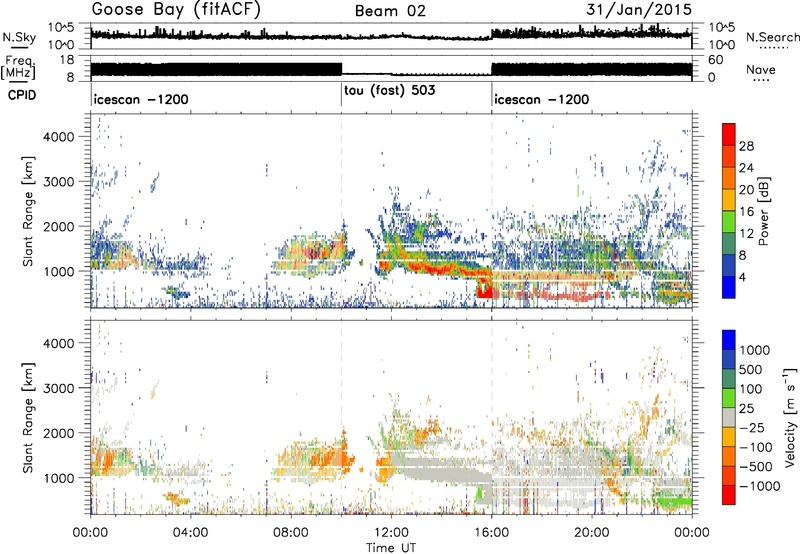Click the '20:00' time axis tick label
The image size is (800, 554).
coord(591,533)
